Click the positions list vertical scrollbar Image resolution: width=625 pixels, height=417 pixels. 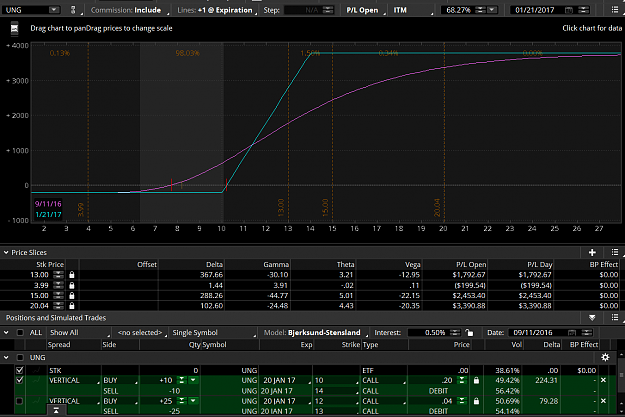[621, 384]
